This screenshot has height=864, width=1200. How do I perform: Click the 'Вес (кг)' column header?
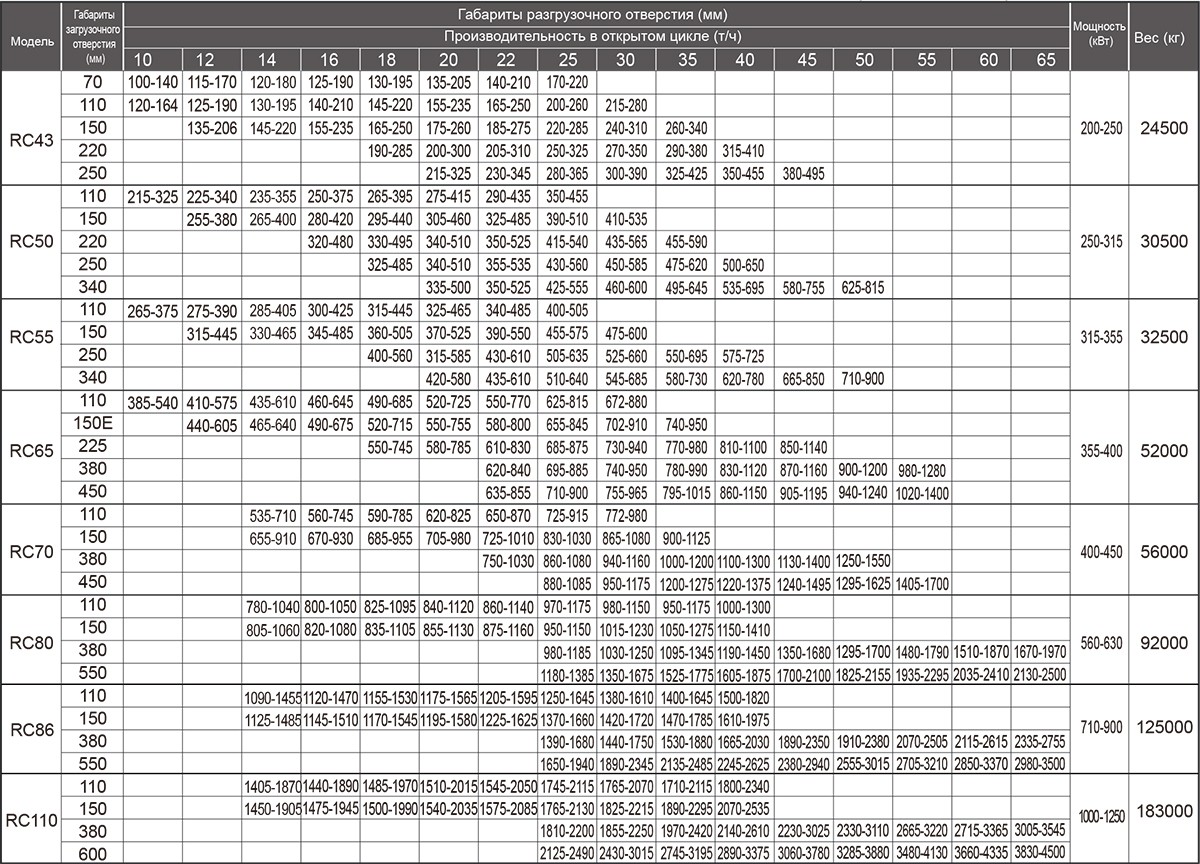click(1161, 36)
